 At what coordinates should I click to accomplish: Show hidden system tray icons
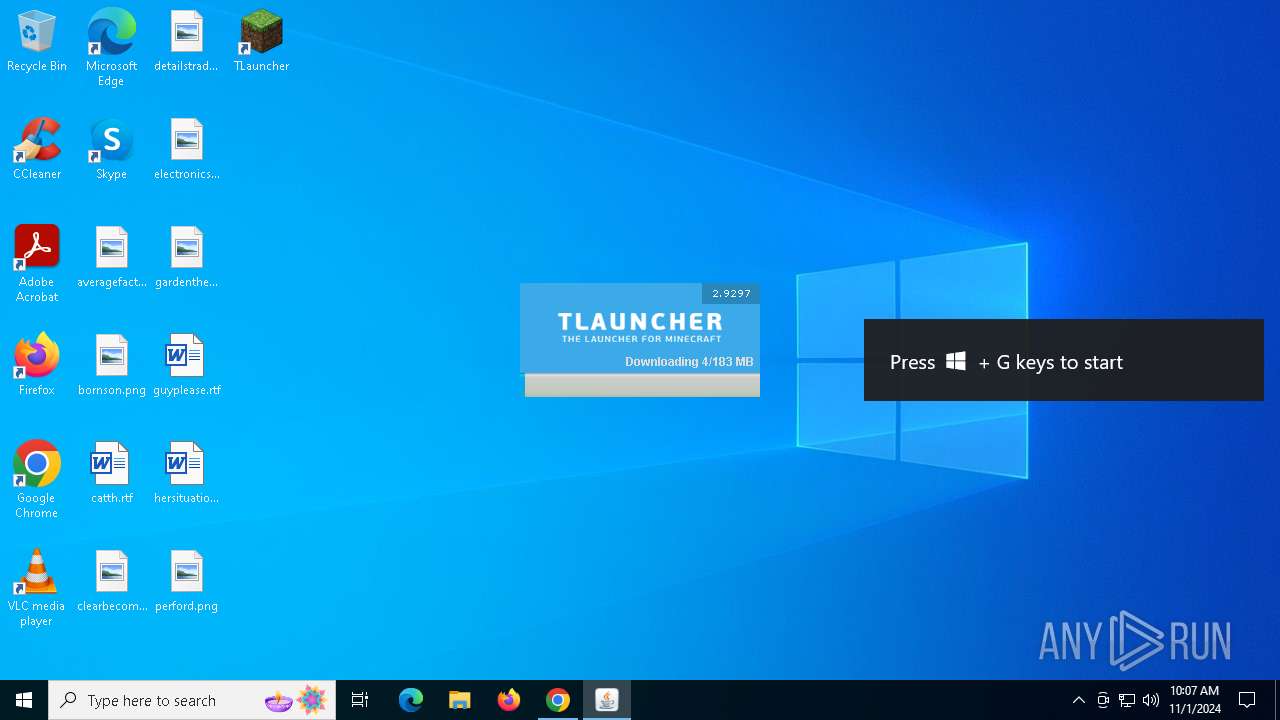pyautogui.click(x=1078, y=700)
